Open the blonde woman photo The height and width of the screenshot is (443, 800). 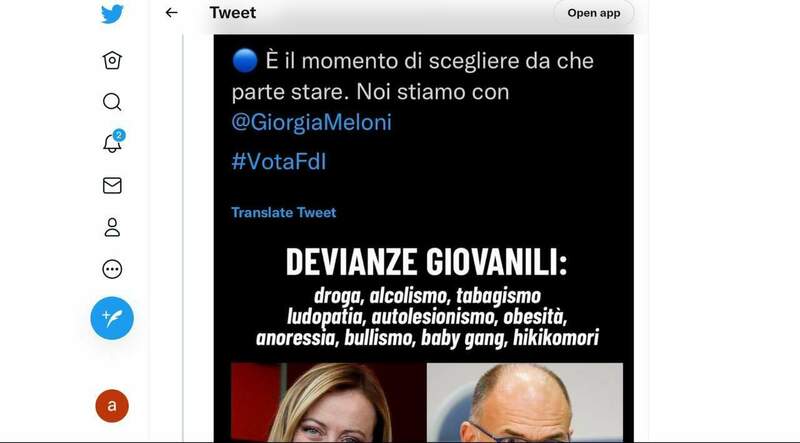click(x=329, y=402)
